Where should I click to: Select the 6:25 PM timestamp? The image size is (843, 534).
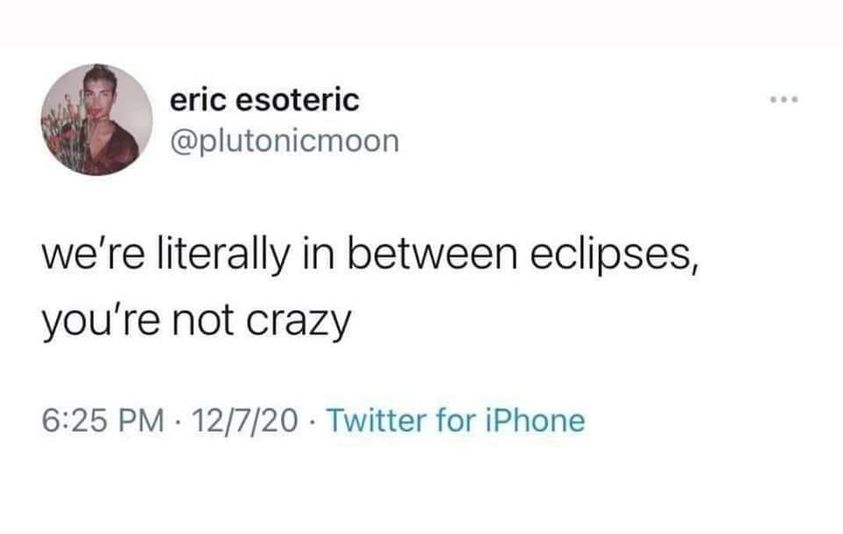(103, 421)
